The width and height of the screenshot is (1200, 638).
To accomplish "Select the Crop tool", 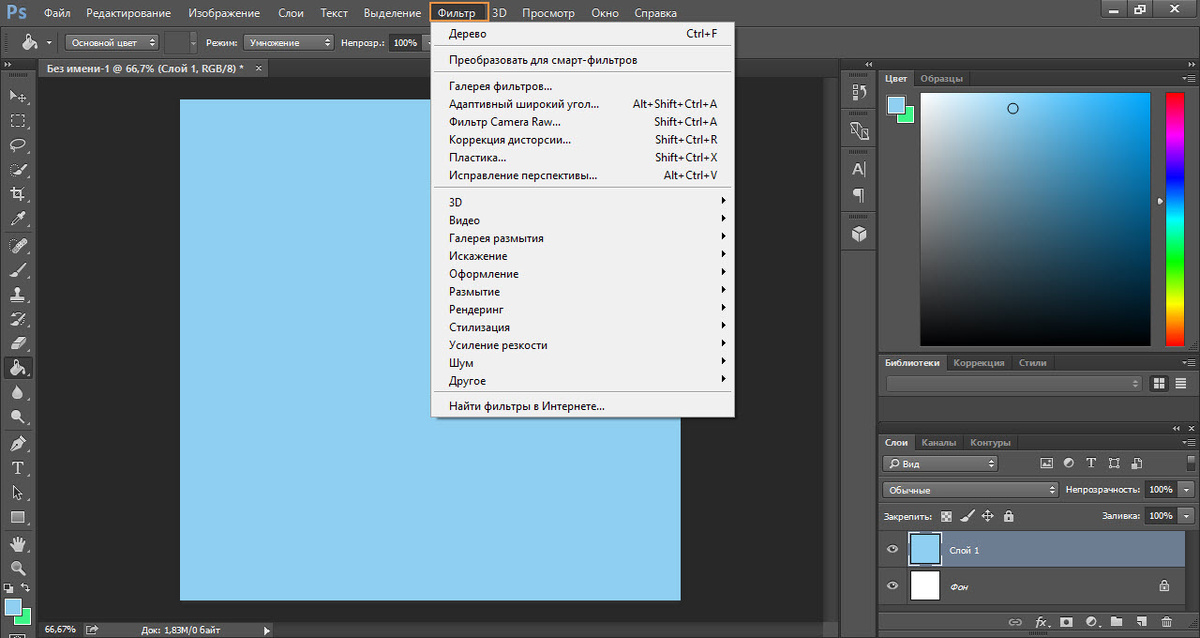I will click(18, 193).
